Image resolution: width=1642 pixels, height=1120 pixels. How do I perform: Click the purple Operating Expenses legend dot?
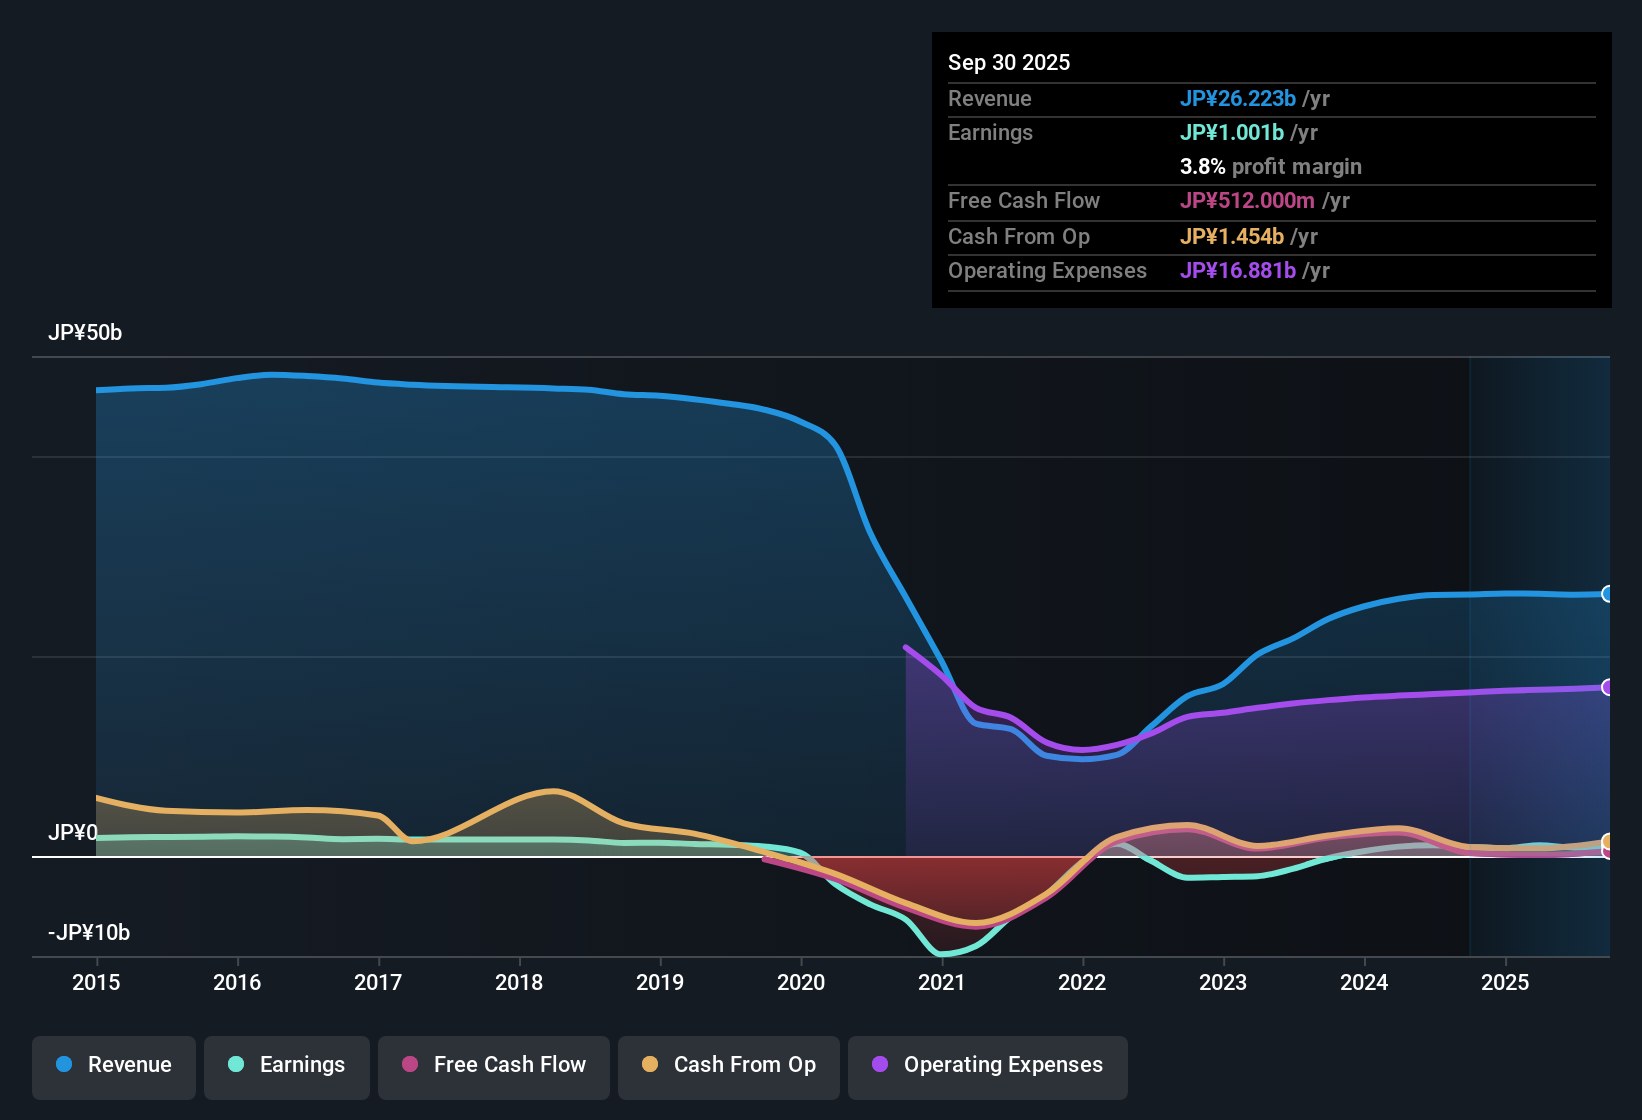point(879,1065)
